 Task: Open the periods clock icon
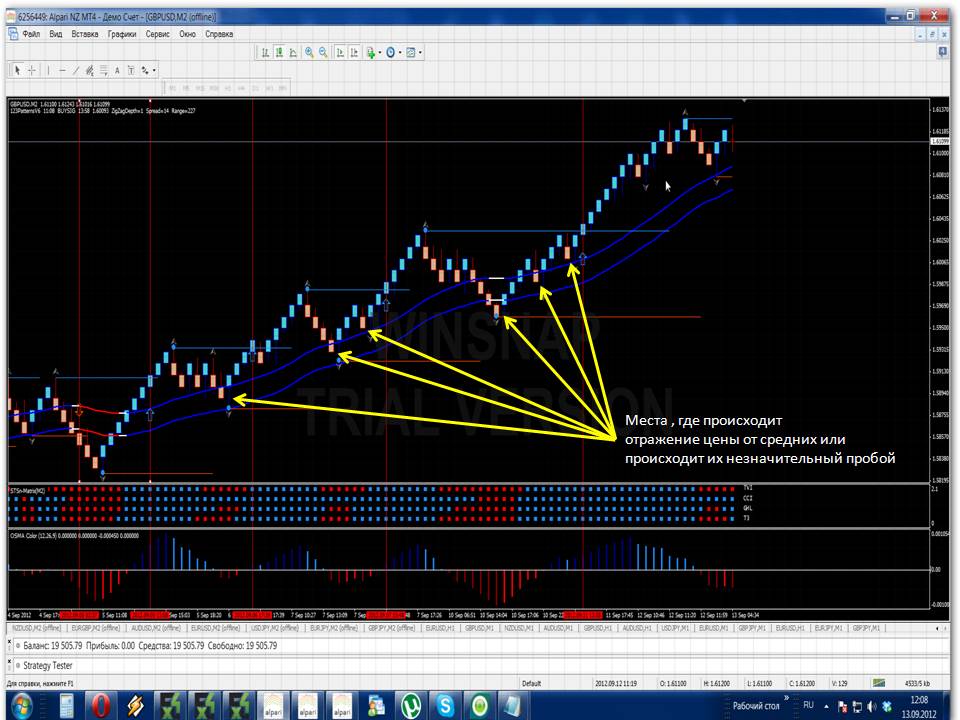[x=391, y=53]
